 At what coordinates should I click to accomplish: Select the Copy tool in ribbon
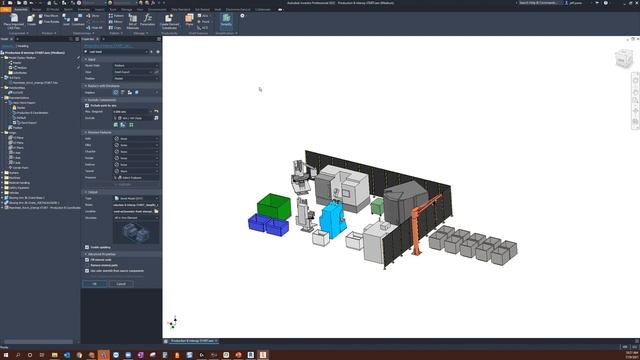115,28
